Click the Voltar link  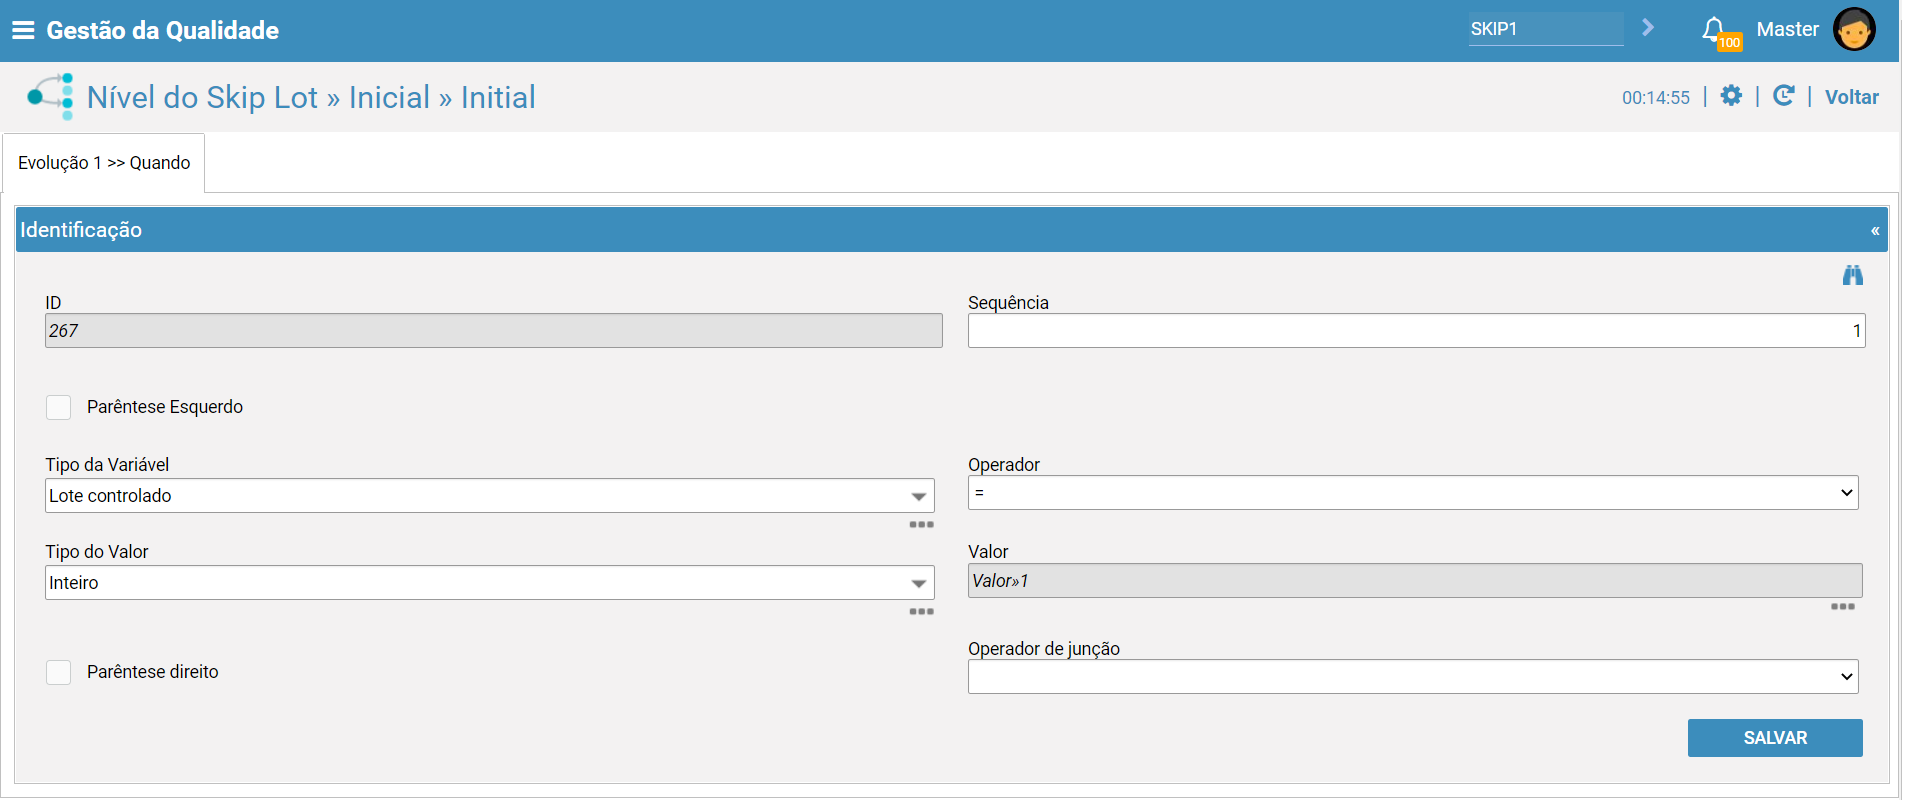(x=1852, y=97)
